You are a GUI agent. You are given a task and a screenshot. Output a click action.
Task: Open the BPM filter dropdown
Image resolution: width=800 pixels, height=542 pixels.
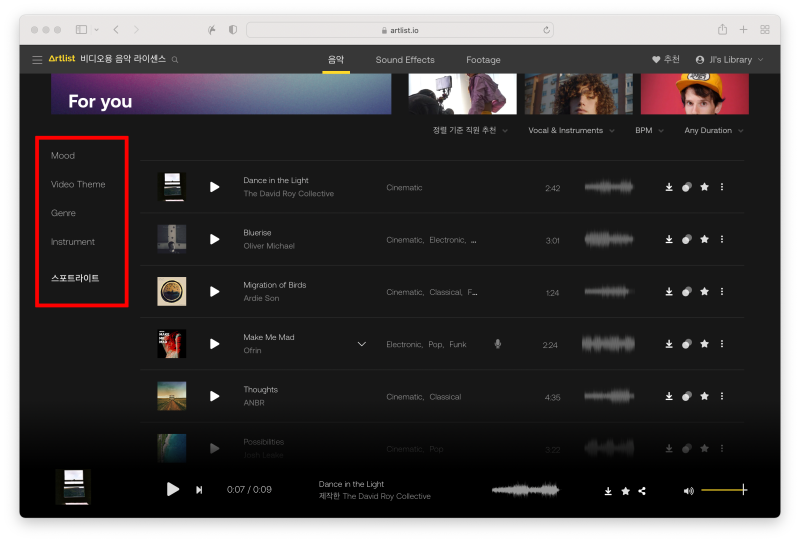[649, 131]
